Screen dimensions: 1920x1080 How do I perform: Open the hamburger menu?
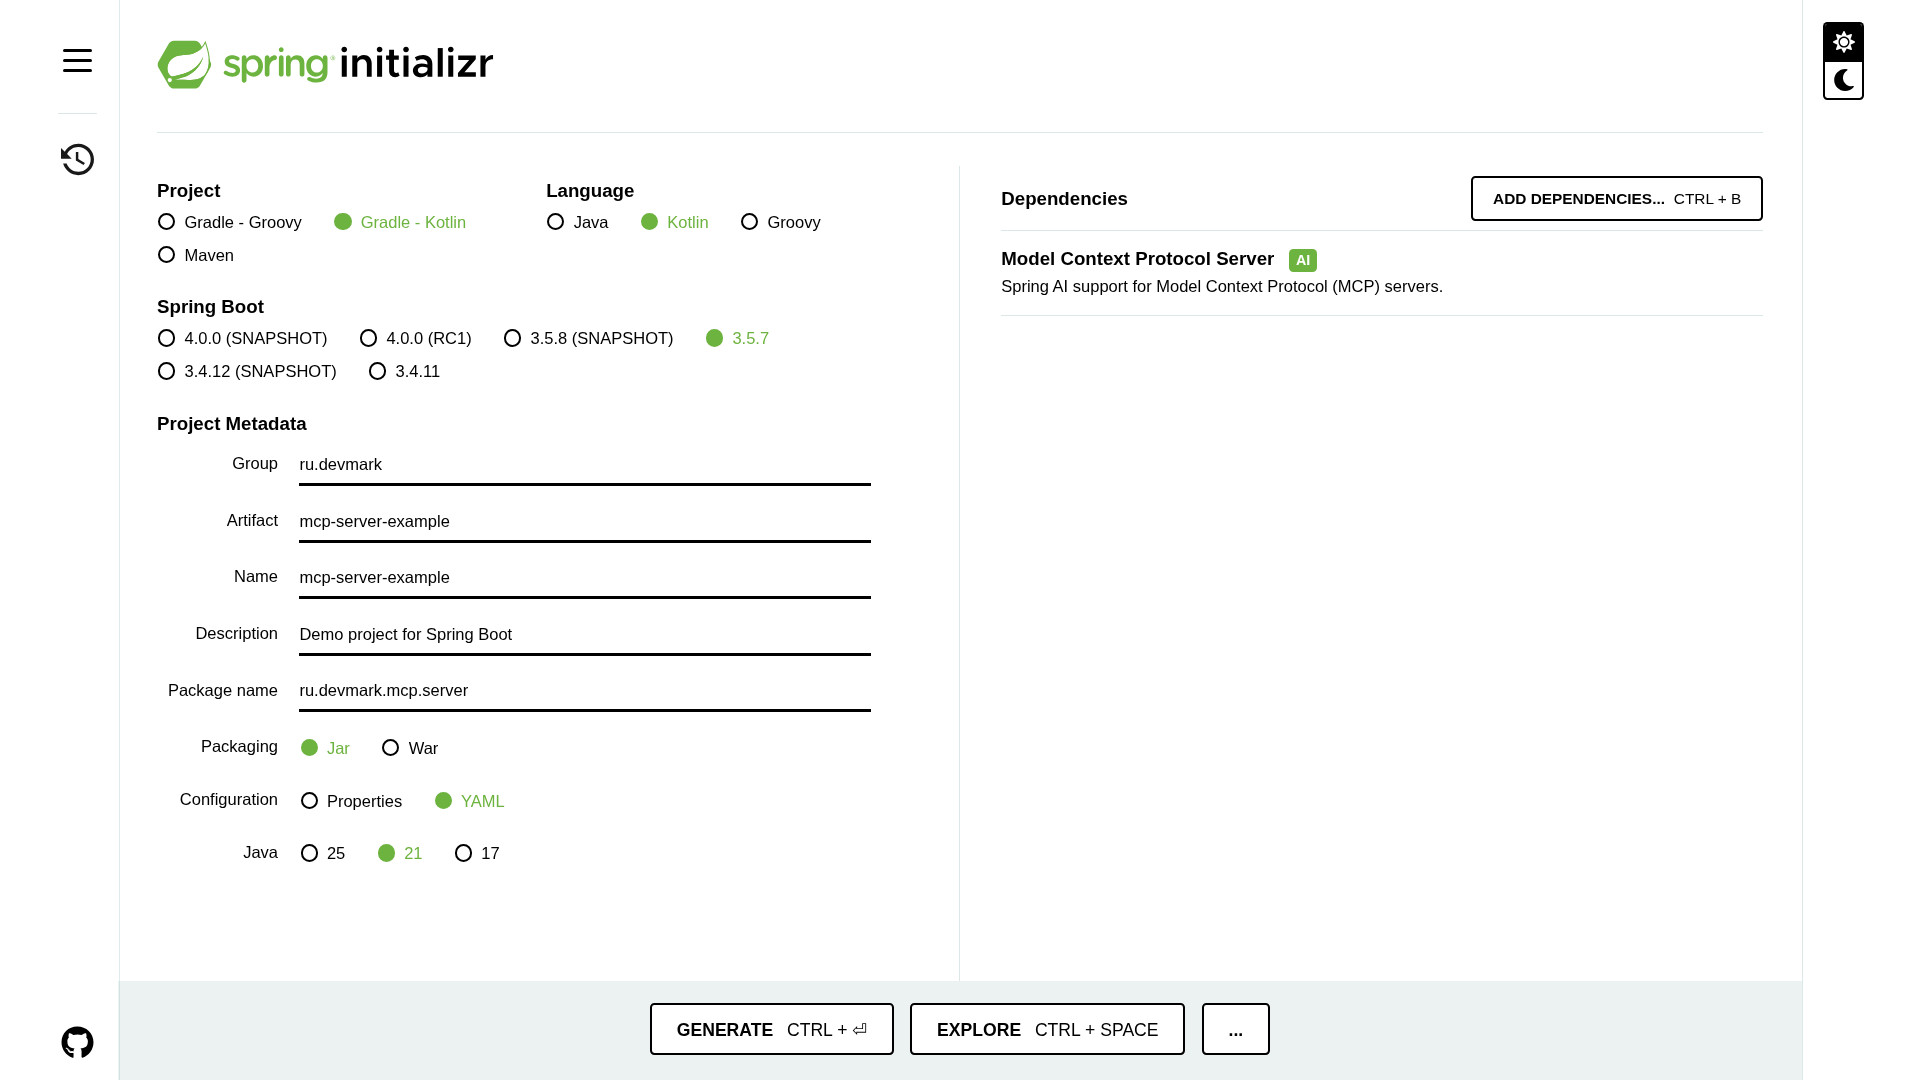pyautogui.click(x=77, y=61)
